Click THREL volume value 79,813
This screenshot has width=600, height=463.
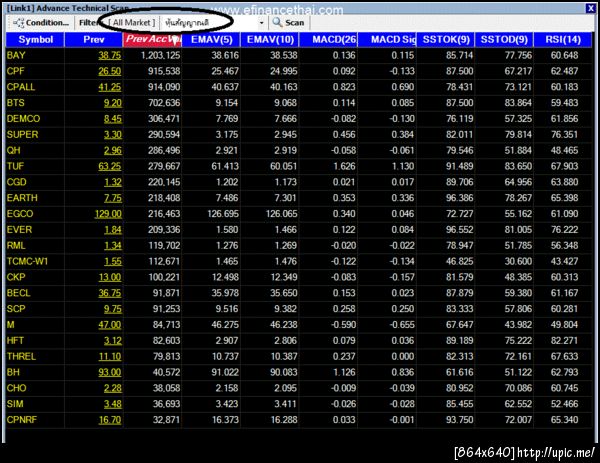pos(166,357)
